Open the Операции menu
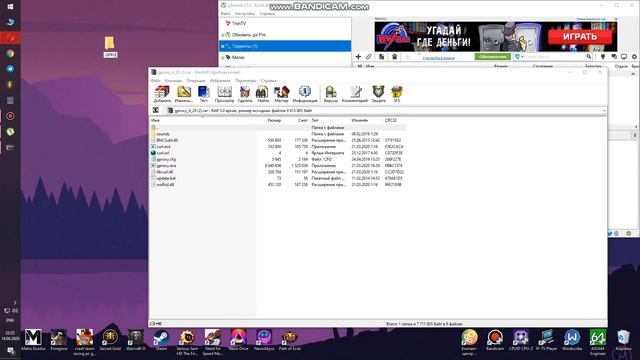Screen dimensions: 640x360 pos(196,80)
